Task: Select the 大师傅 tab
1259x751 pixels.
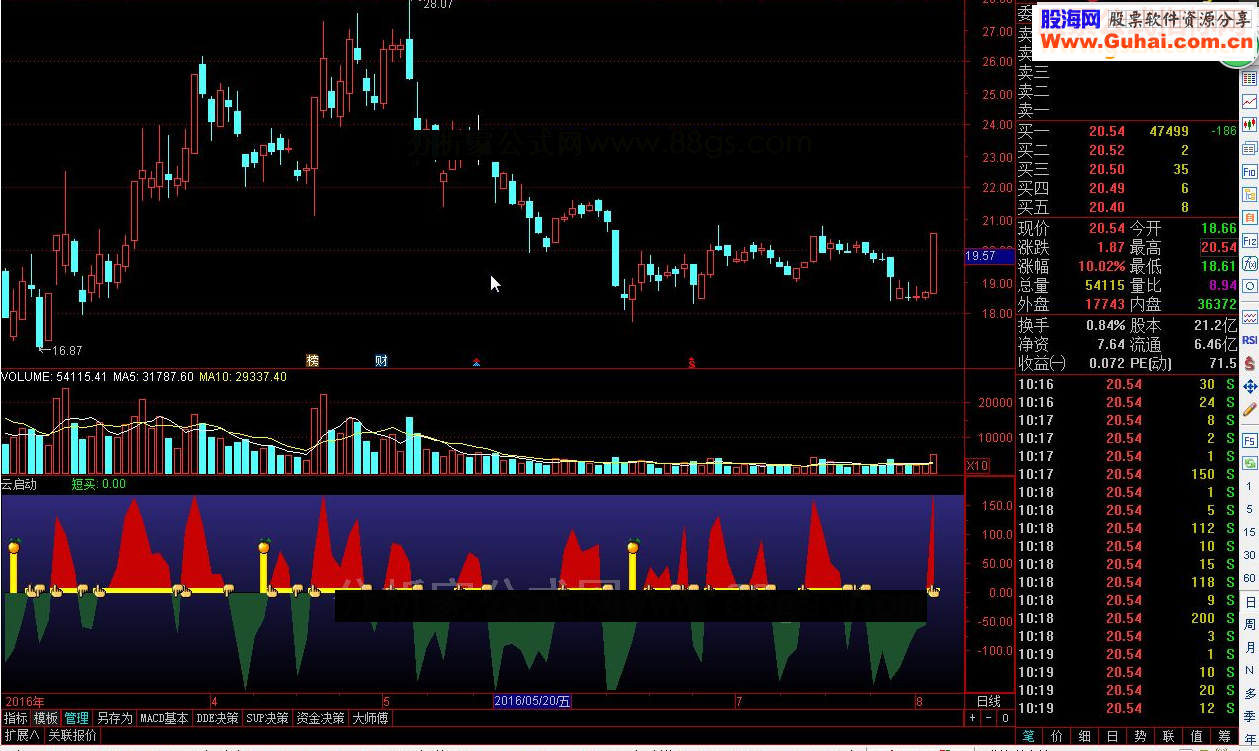Action: 370,718
